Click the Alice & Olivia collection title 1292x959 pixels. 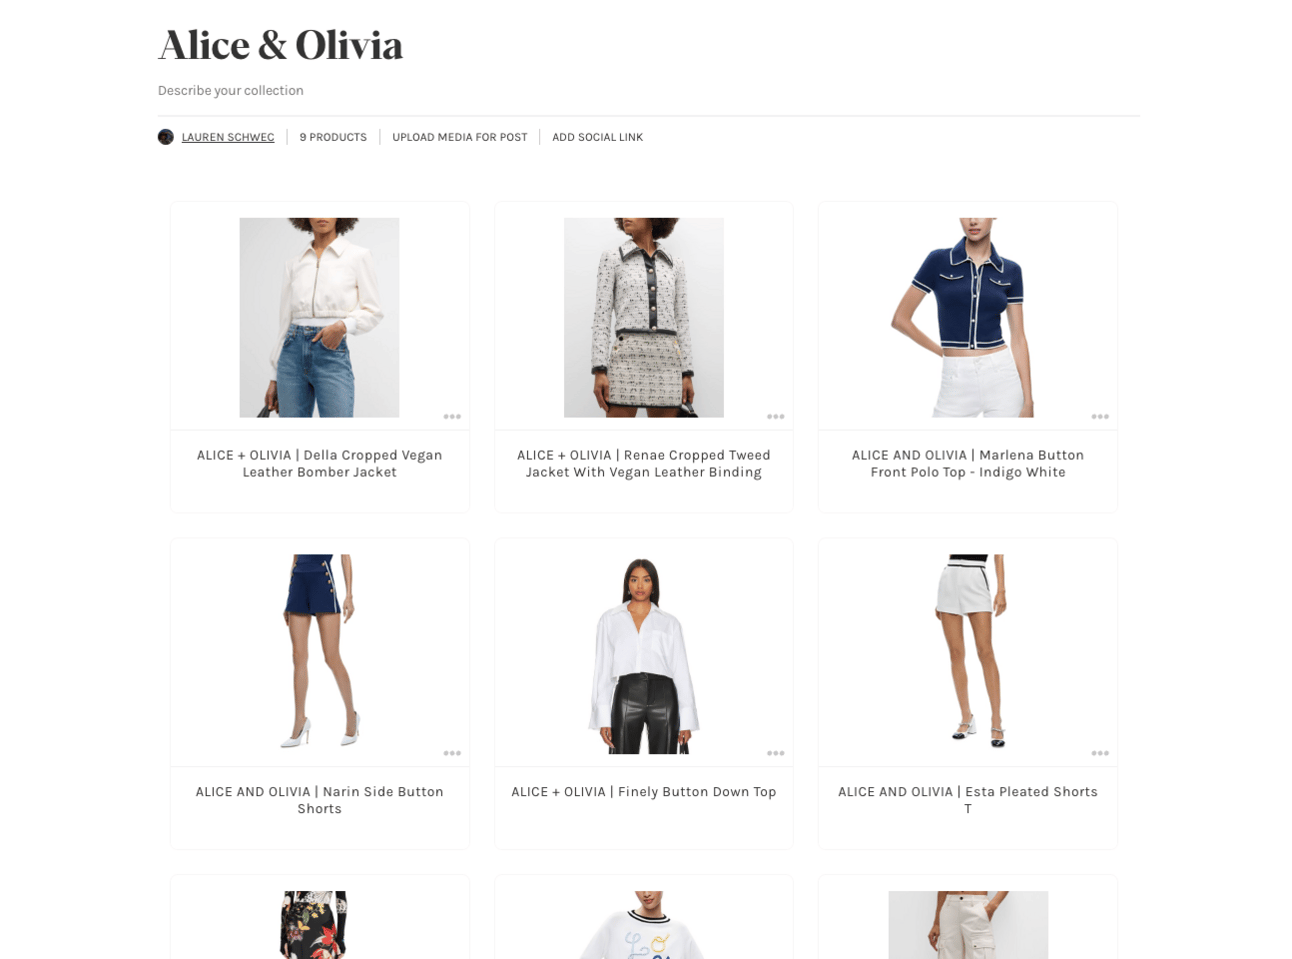click(281, 45)
